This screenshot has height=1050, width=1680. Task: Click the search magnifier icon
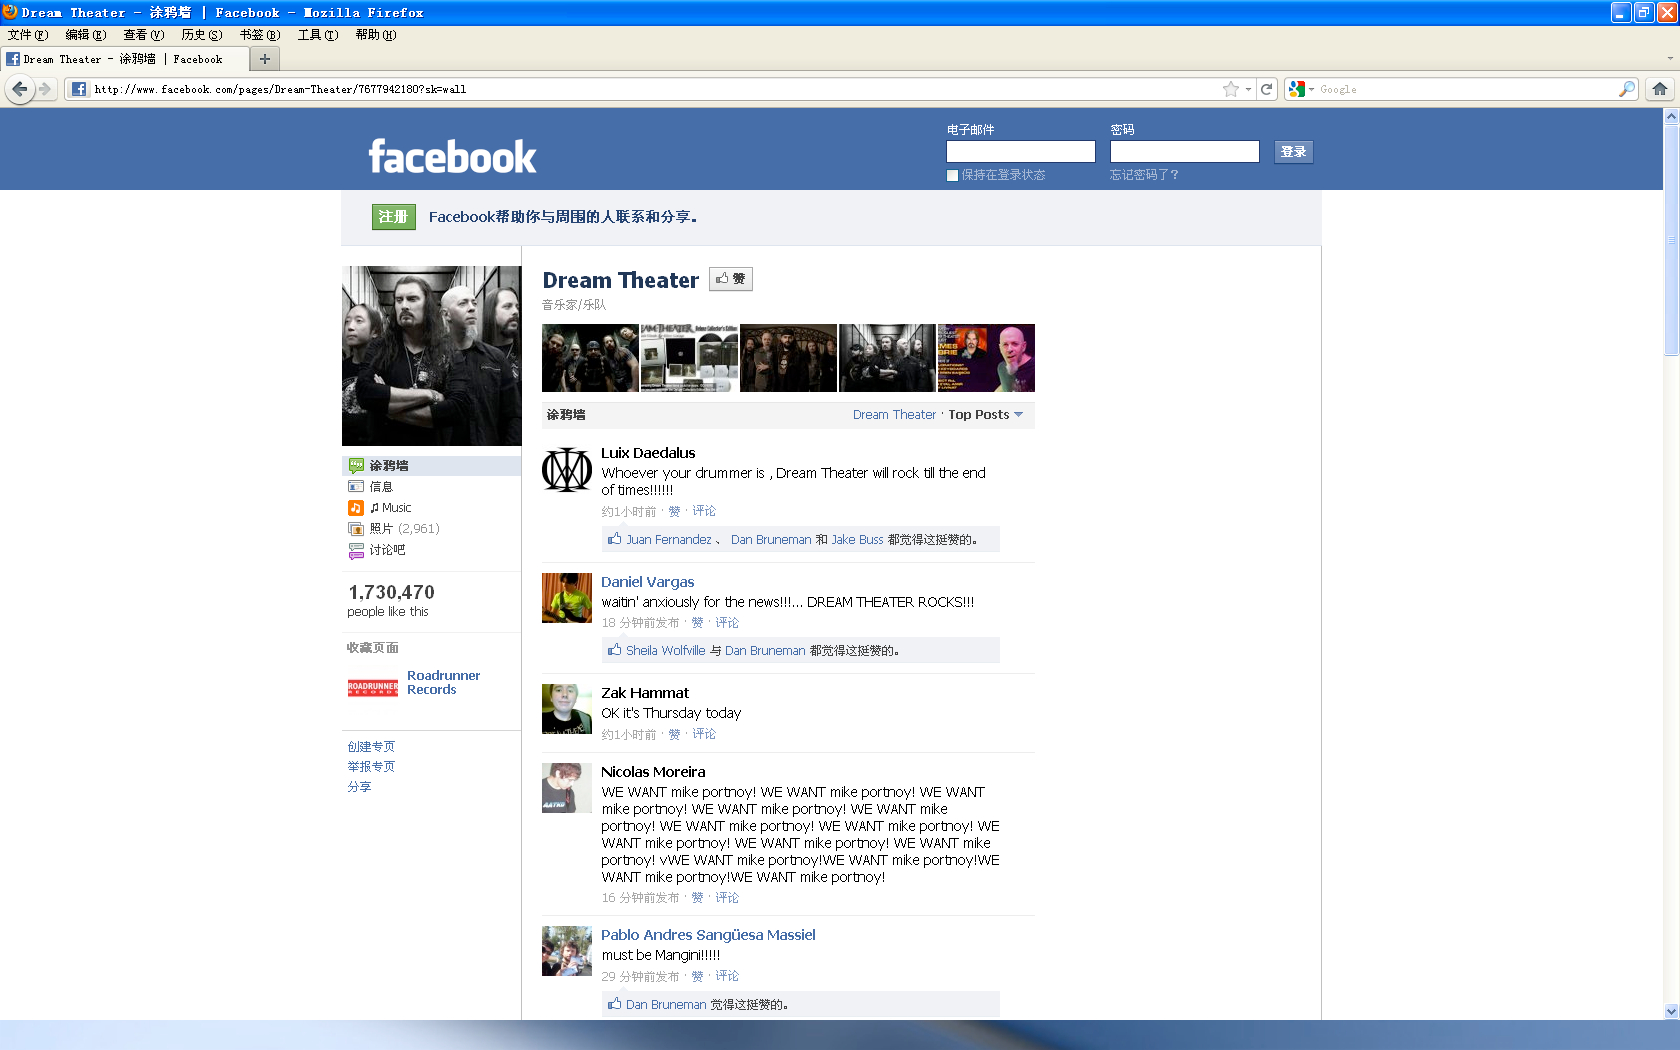(1627, 89)
